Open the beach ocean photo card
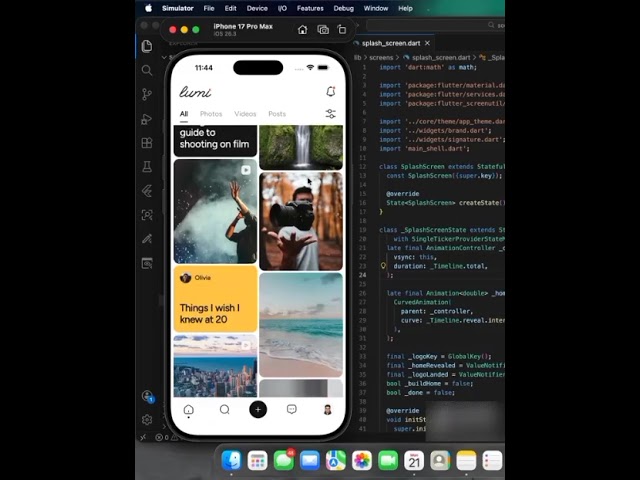This screenshot has height=480, width=640. [301, 325]
